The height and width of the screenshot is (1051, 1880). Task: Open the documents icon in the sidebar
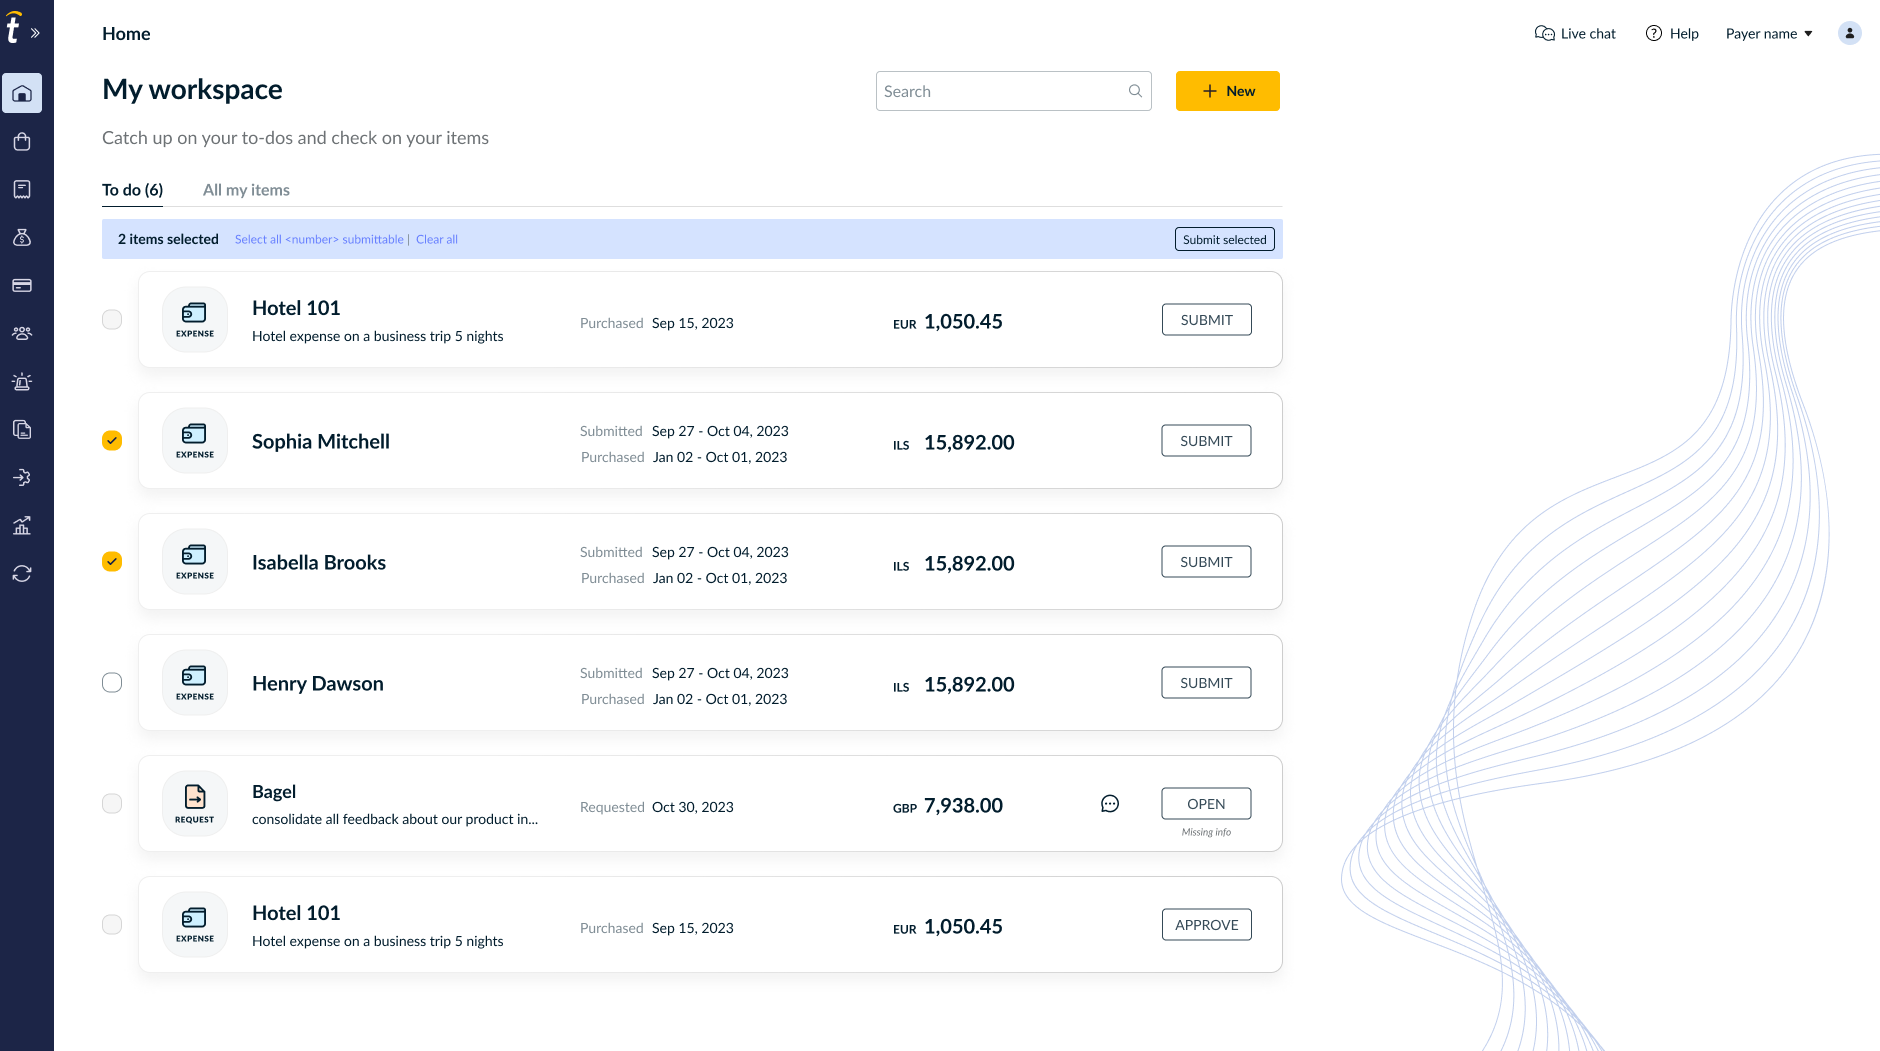pyautogui.click(x=22, y=429)
